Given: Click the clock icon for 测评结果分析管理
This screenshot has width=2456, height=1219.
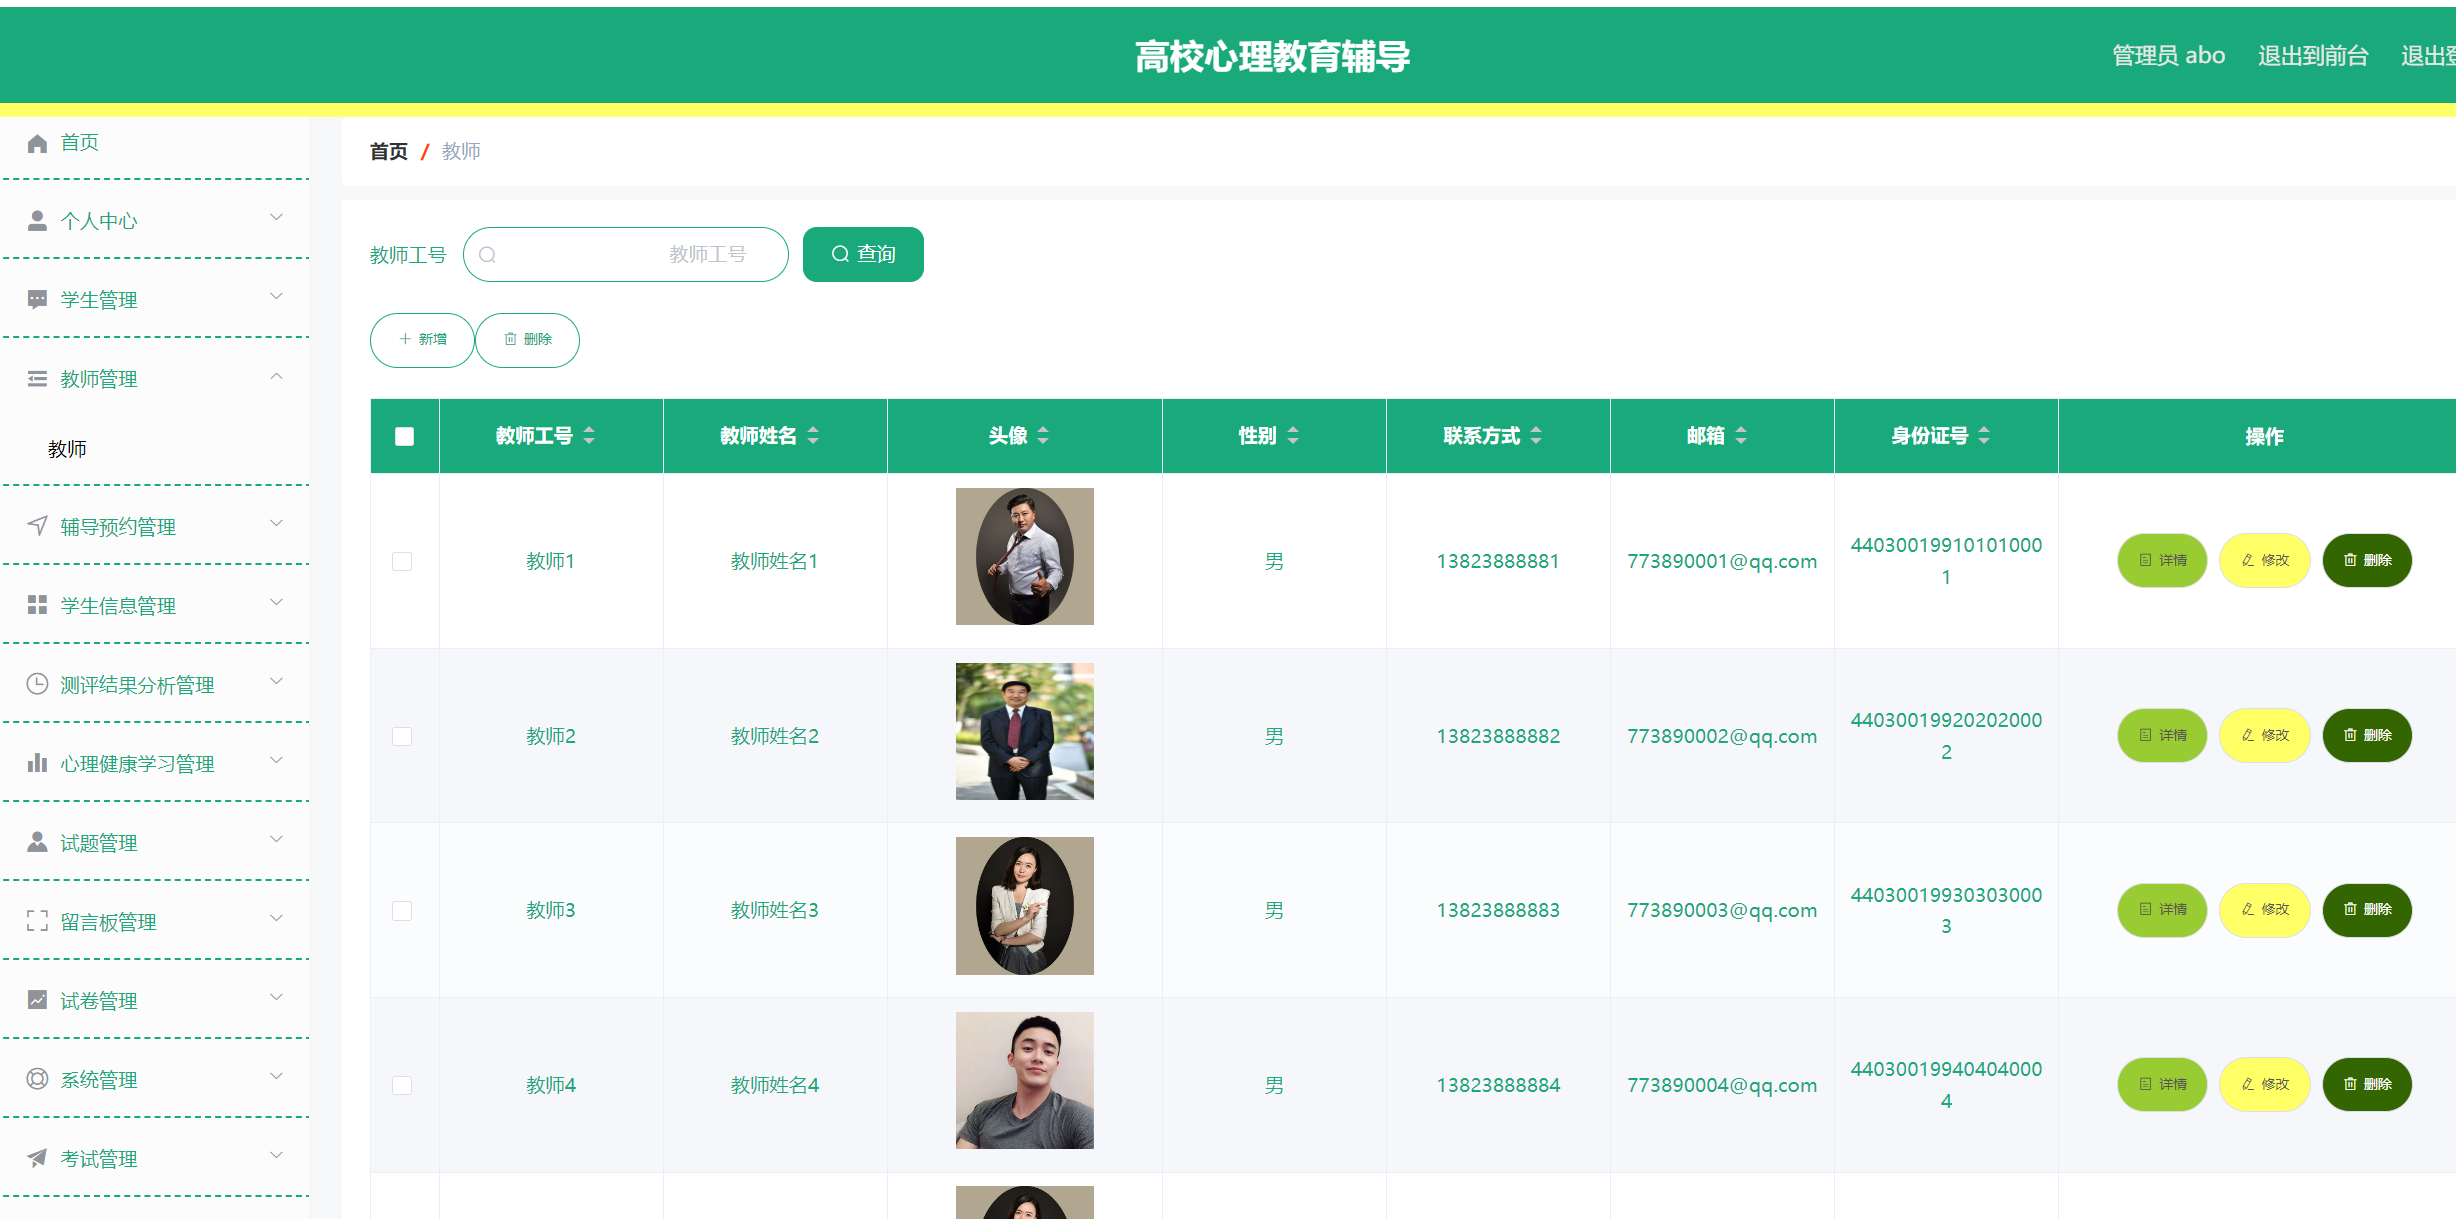Looking at the screenshot, I should (37, 684).
